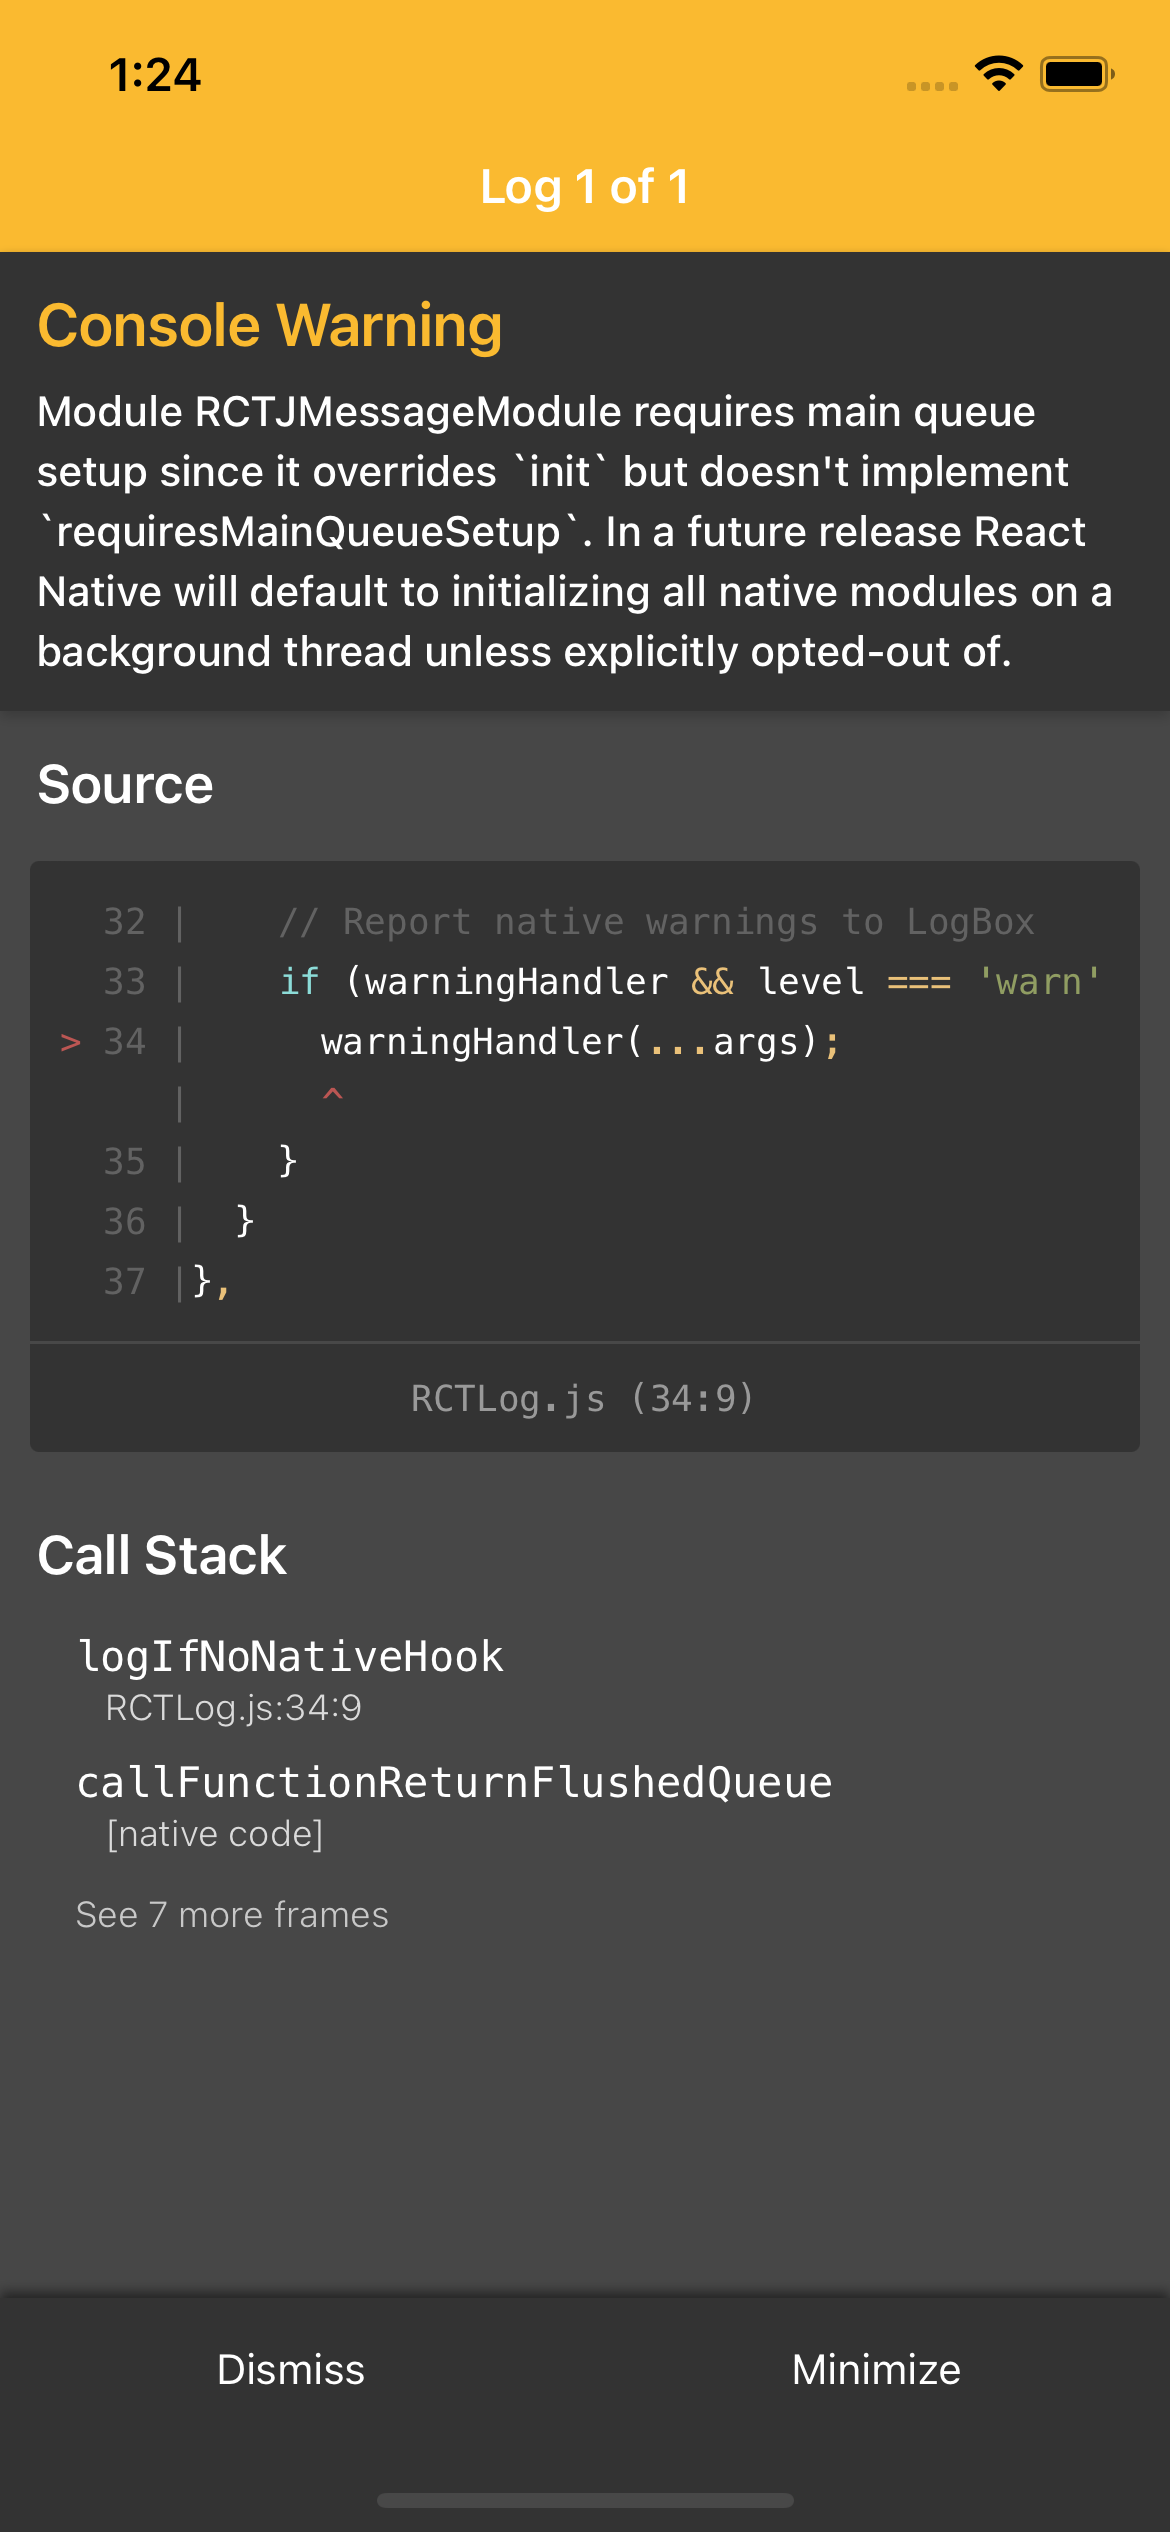The image size is (1170, 2532).
Task: Tap the Log 1 of 1 header
Action: 585,187
